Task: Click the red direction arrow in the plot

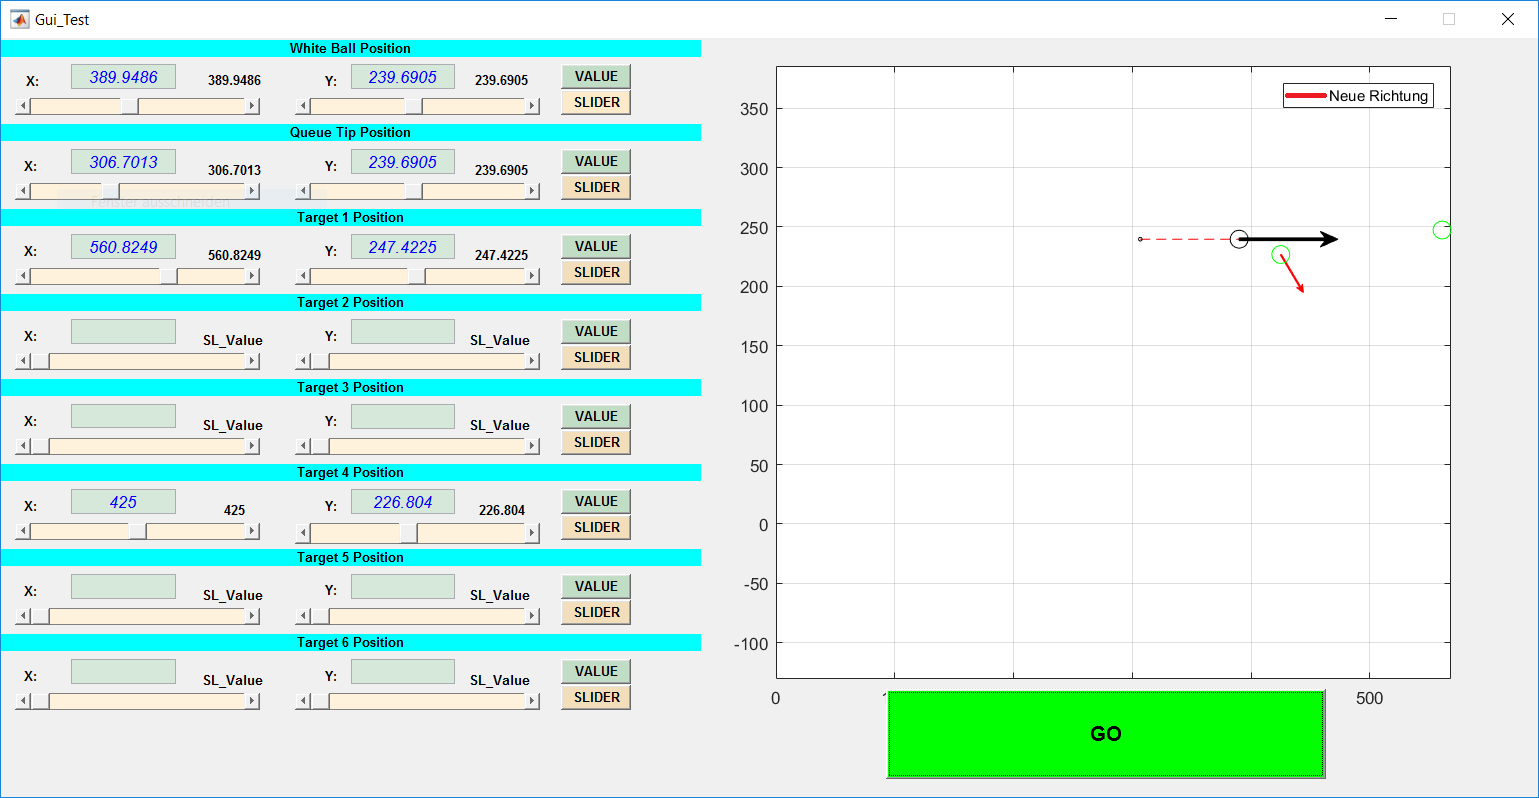Action: click(1292, 275)
